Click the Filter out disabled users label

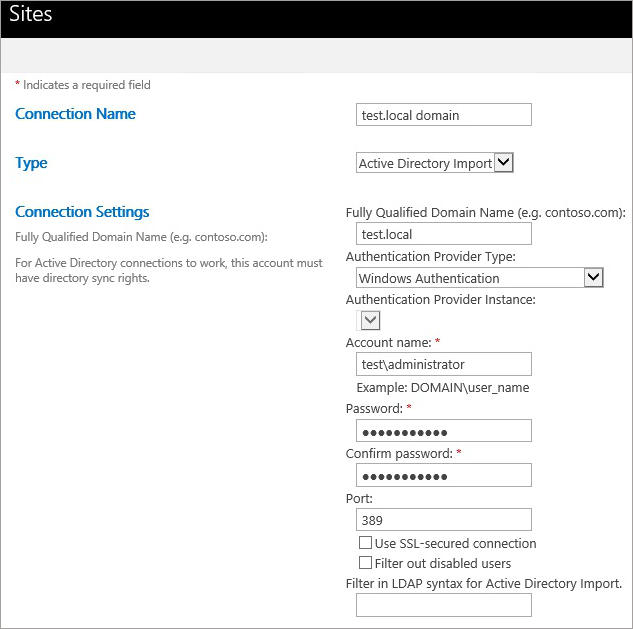(443, 563)
